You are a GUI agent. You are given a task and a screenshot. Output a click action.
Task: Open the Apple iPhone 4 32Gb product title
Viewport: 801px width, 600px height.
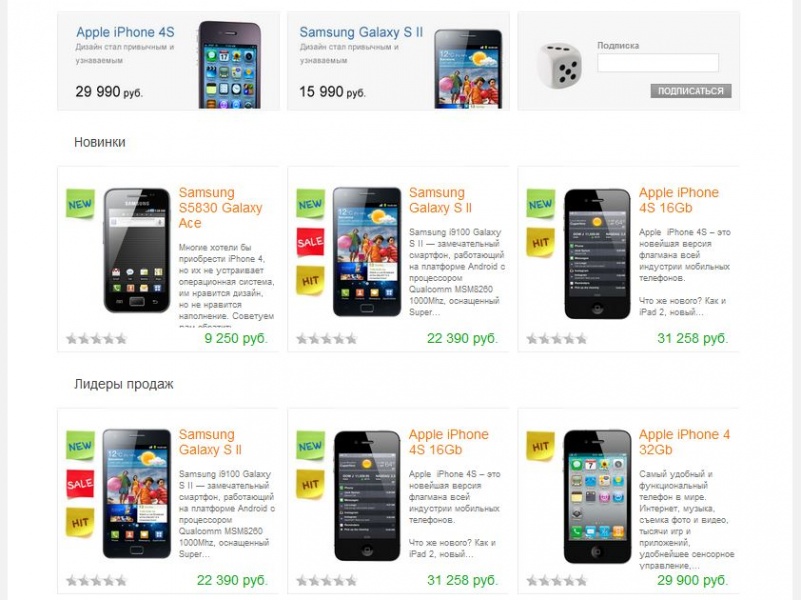coord(685,442)
